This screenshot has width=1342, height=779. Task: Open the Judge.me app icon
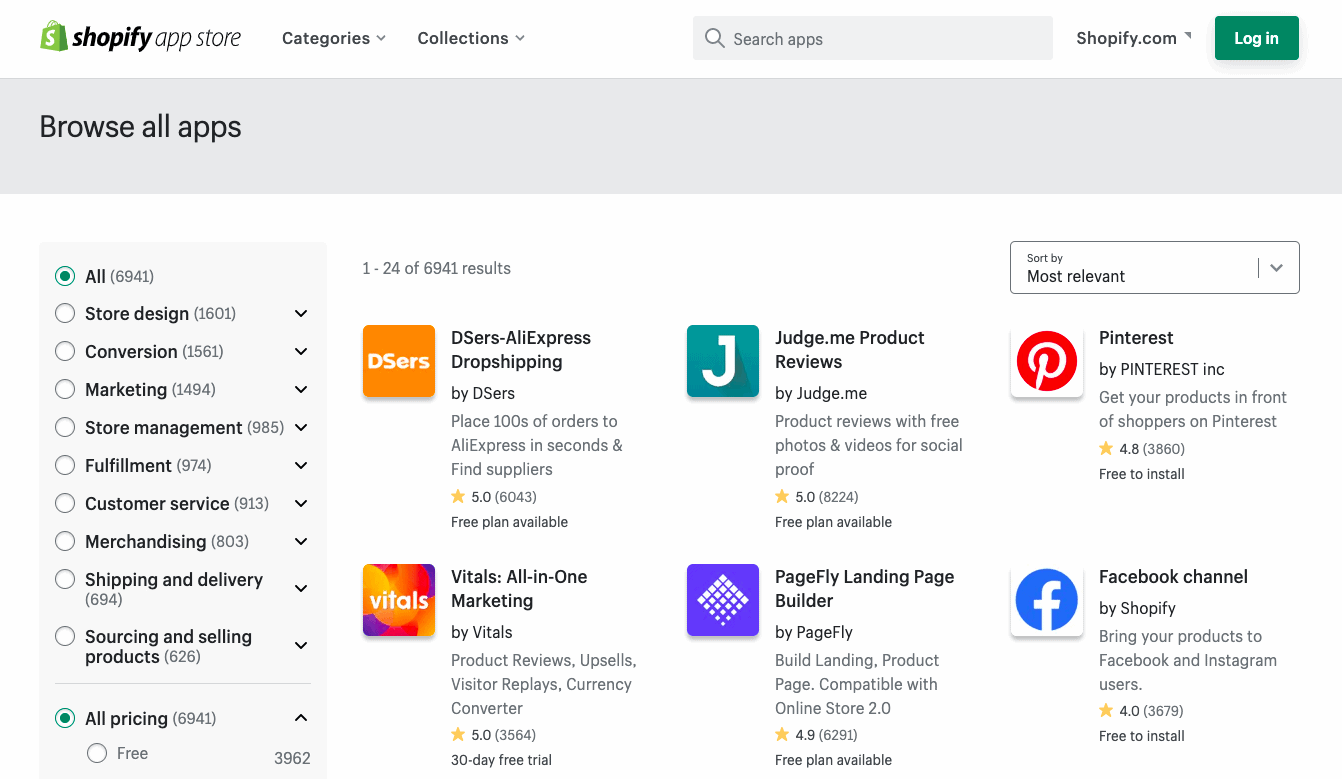(722, 361)
